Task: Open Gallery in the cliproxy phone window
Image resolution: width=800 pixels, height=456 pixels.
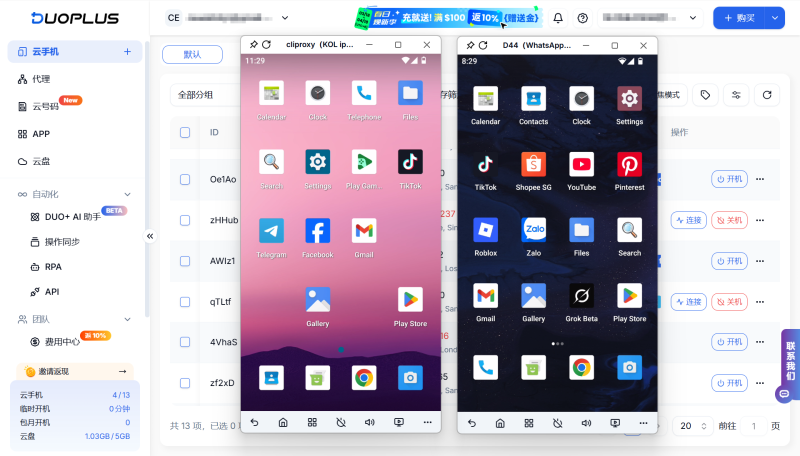Action: pos(317,299)
